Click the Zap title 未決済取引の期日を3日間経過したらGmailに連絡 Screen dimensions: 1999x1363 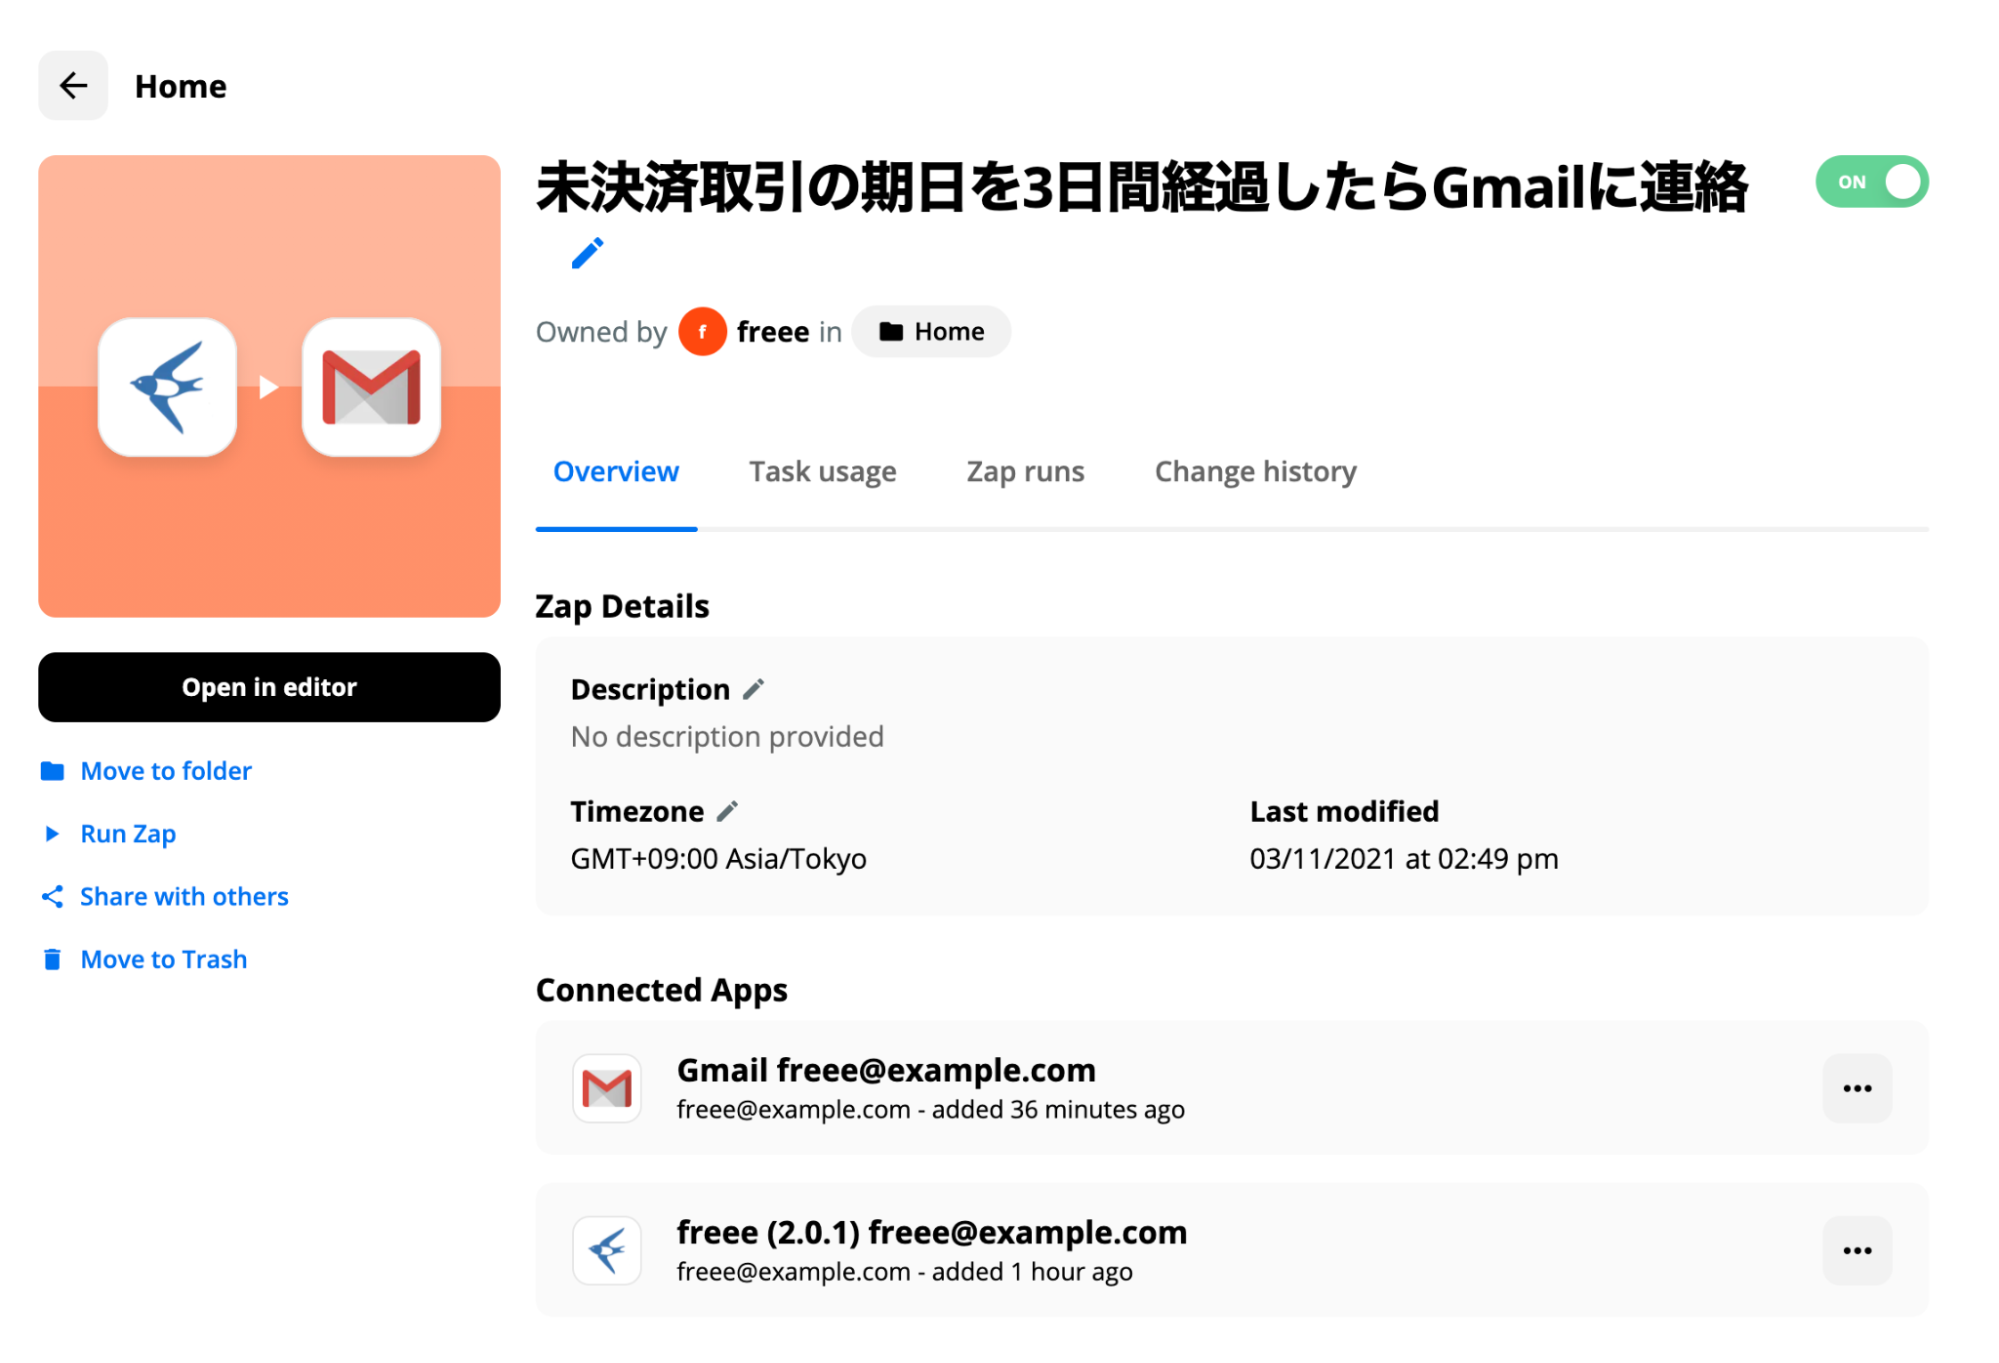1141,188
